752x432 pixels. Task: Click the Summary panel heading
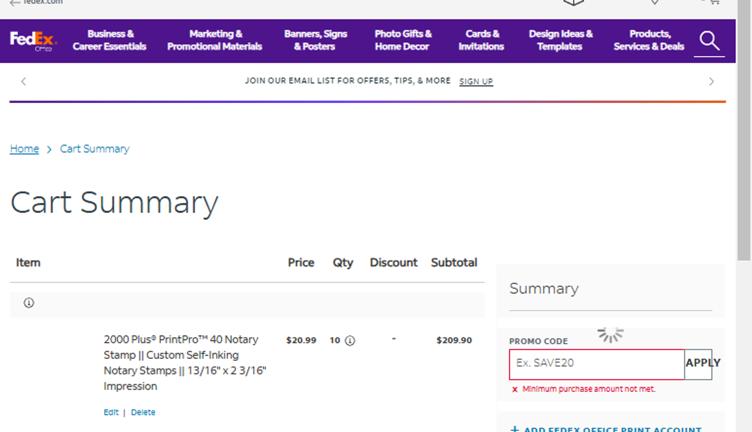click(x=544, y=289)
